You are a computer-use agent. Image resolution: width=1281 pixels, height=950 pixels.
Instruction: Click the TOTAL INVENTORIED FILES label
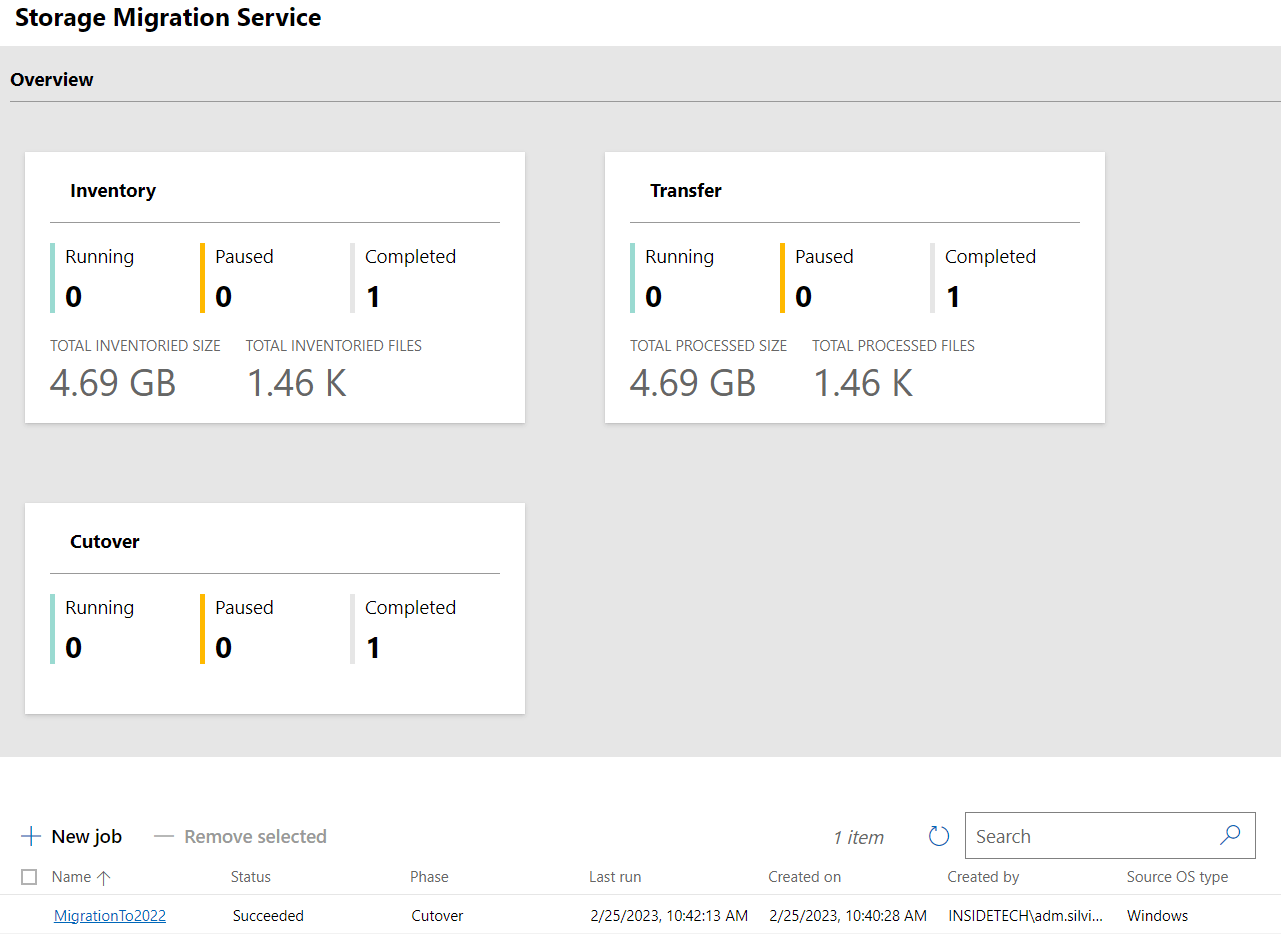pyautogui.click(x=334, y=346)
